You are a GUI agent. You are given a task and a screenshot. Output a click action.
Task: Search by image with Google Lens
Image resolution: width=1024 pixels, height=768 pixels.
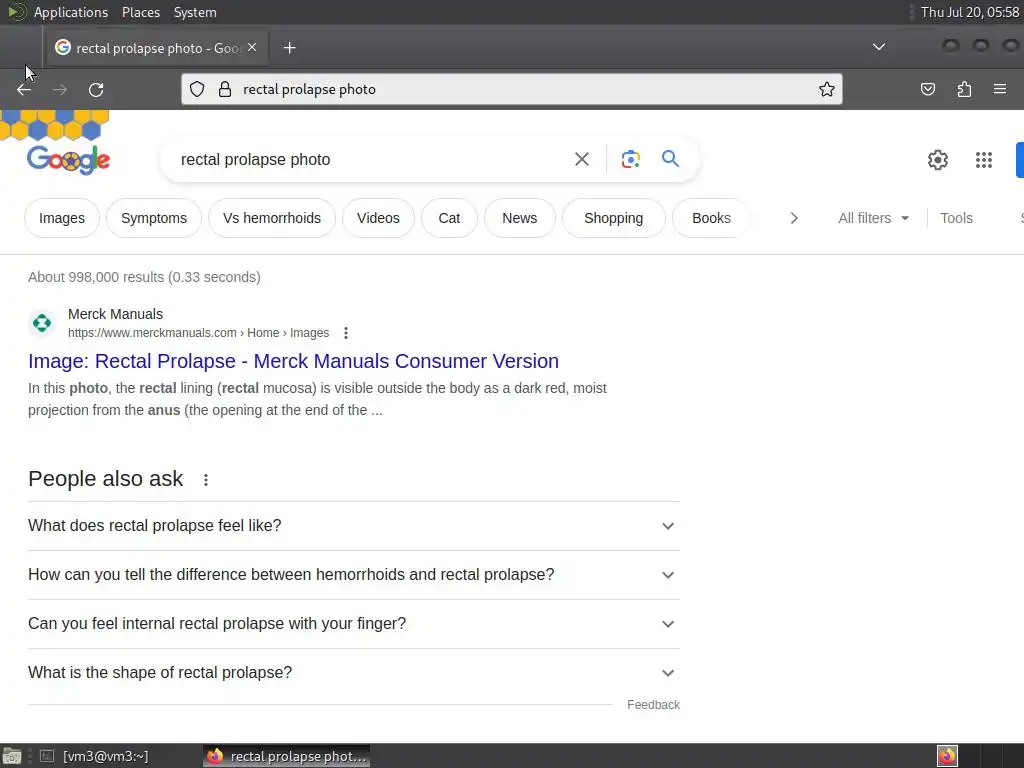pos(630,159)
